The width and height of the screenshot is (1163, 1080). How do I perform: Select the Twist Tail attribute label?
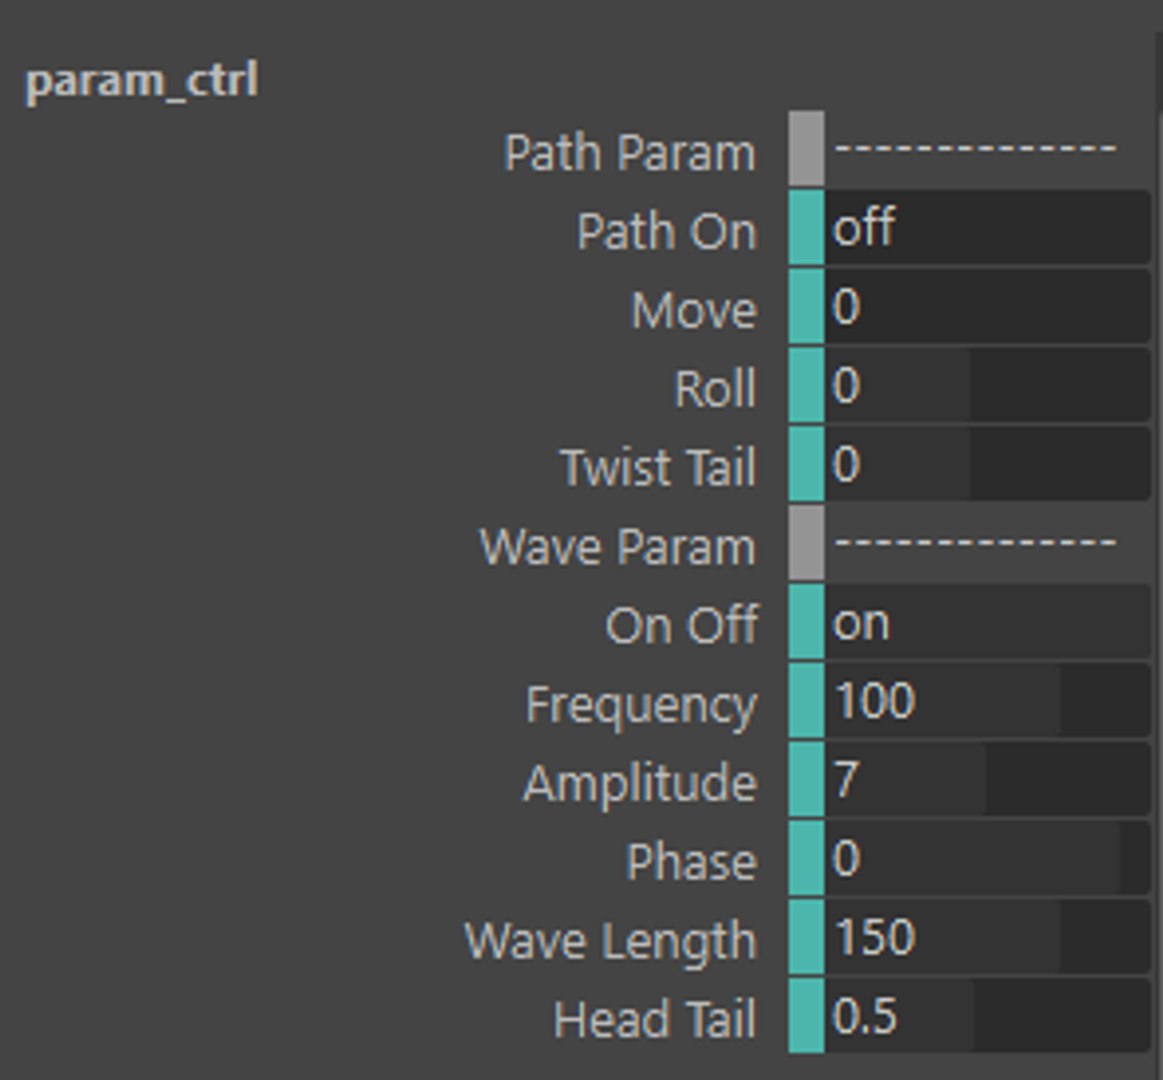tap(657, 467)
